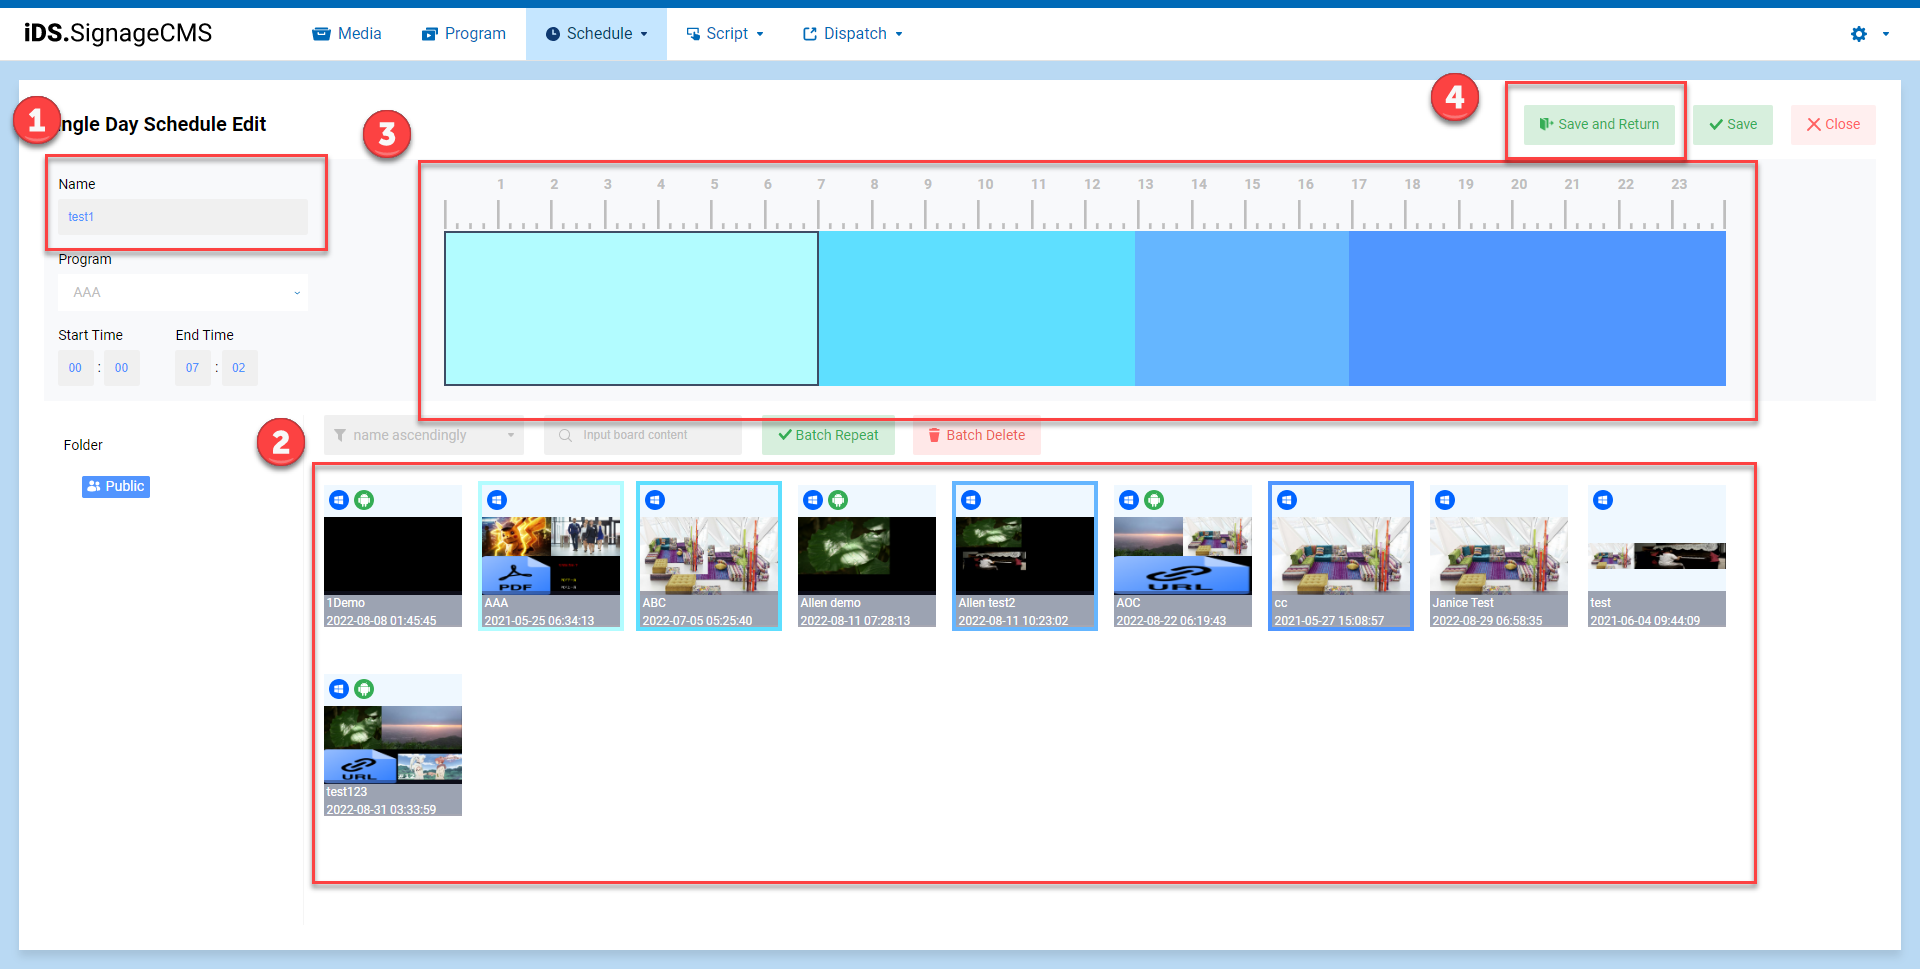Open the Program menu item
Image resolution: width=1920 pixels, height=969 pixels.
[x=464, y=34]
